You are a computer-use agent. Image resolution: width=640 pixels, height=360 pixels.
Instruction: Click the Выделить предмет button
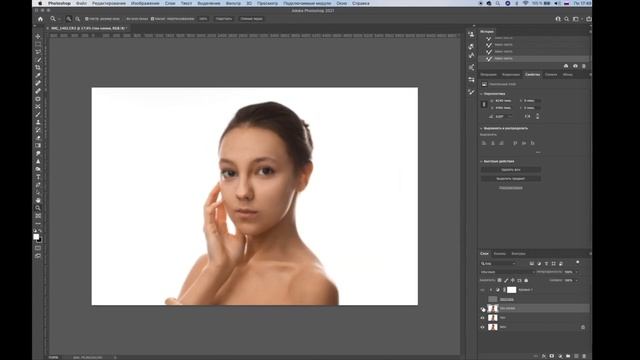point(511,179)
